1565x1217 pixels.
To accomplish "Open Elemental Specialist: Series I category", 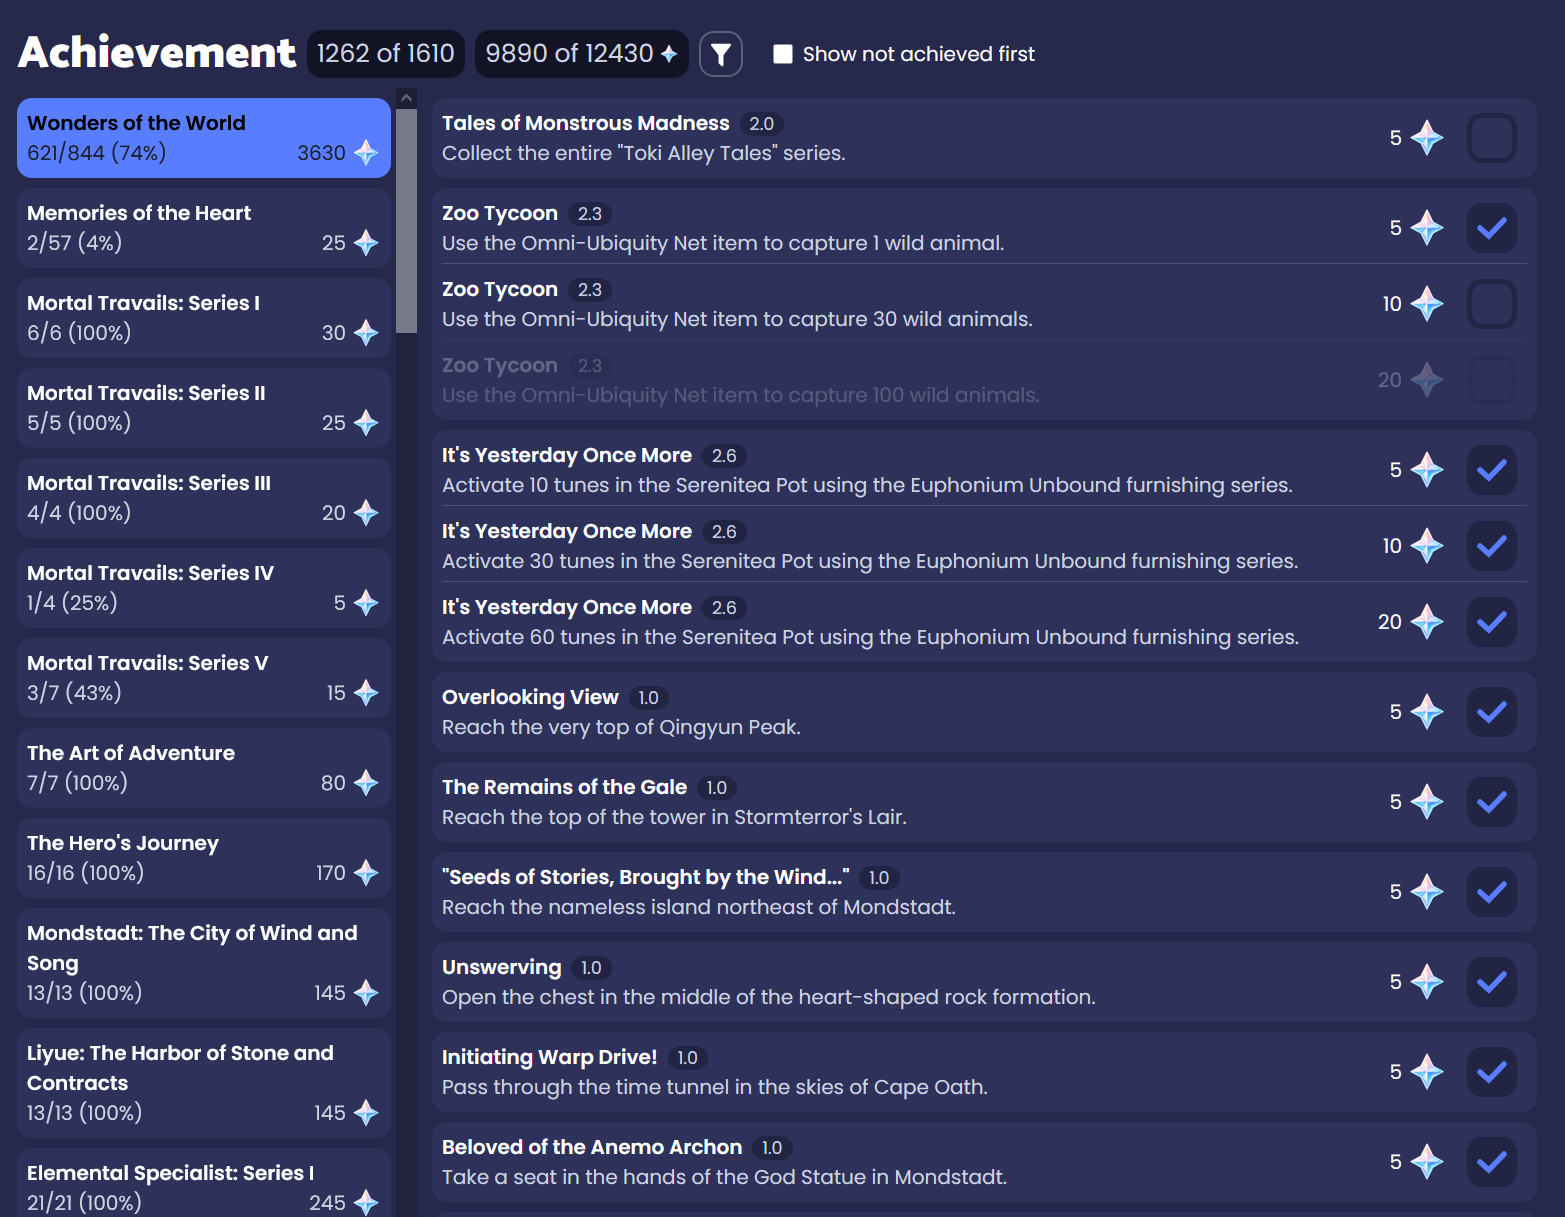I will pos(204,1183).
